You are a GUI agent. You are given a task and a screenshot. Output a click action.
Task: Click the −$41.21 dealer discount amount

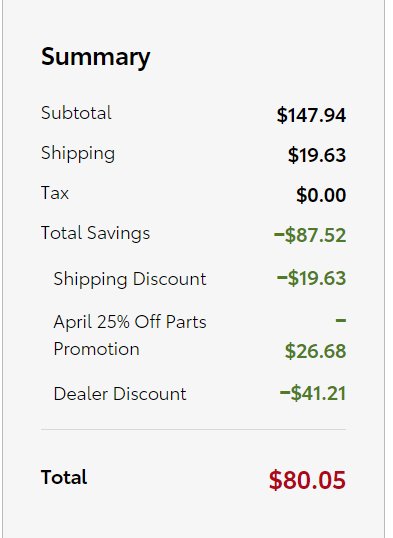point(313,393)
